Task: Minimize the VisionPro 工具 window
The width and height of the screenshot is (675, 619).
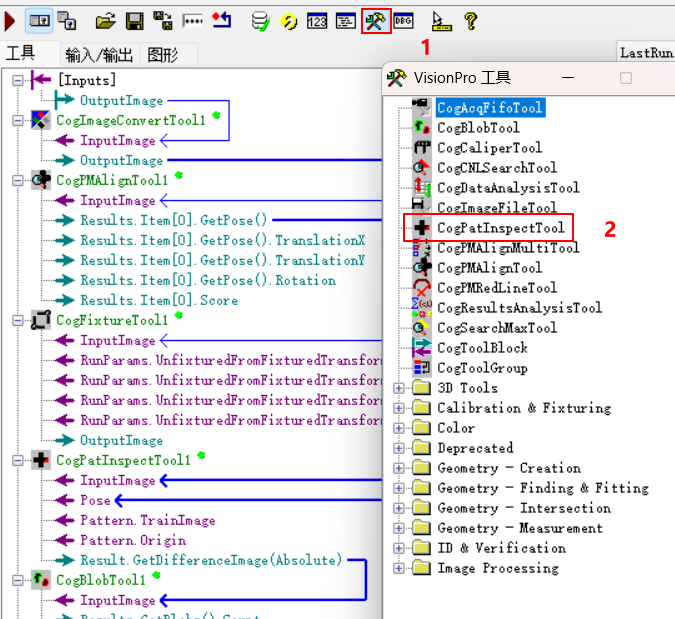Action: [568, 78]
